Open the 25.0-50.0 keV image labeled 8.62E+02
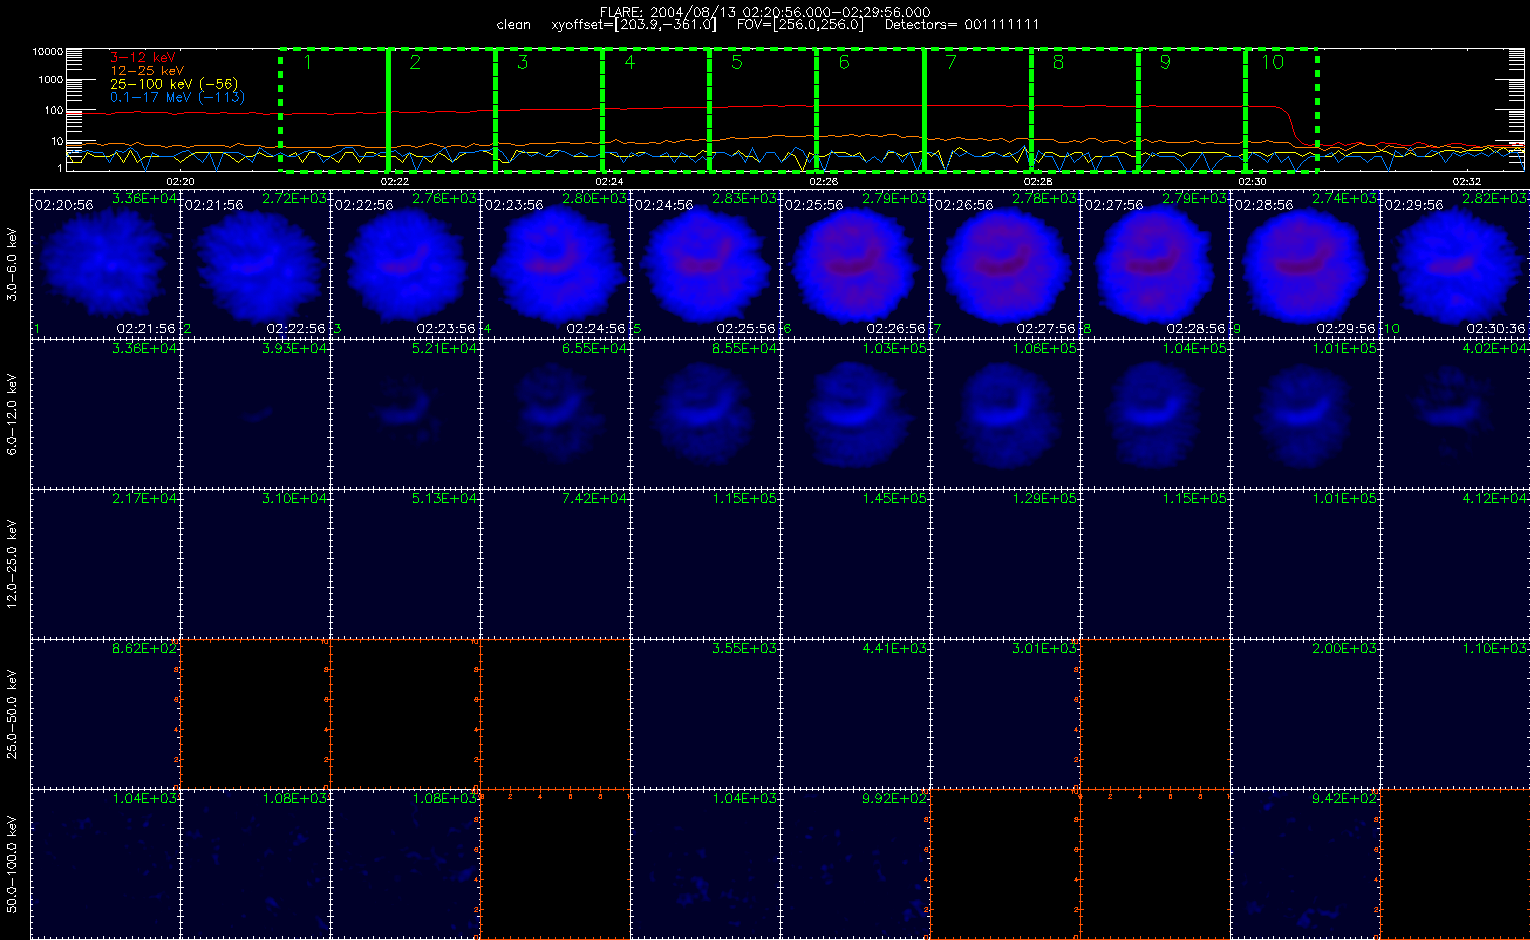 [x=105, y=713]
